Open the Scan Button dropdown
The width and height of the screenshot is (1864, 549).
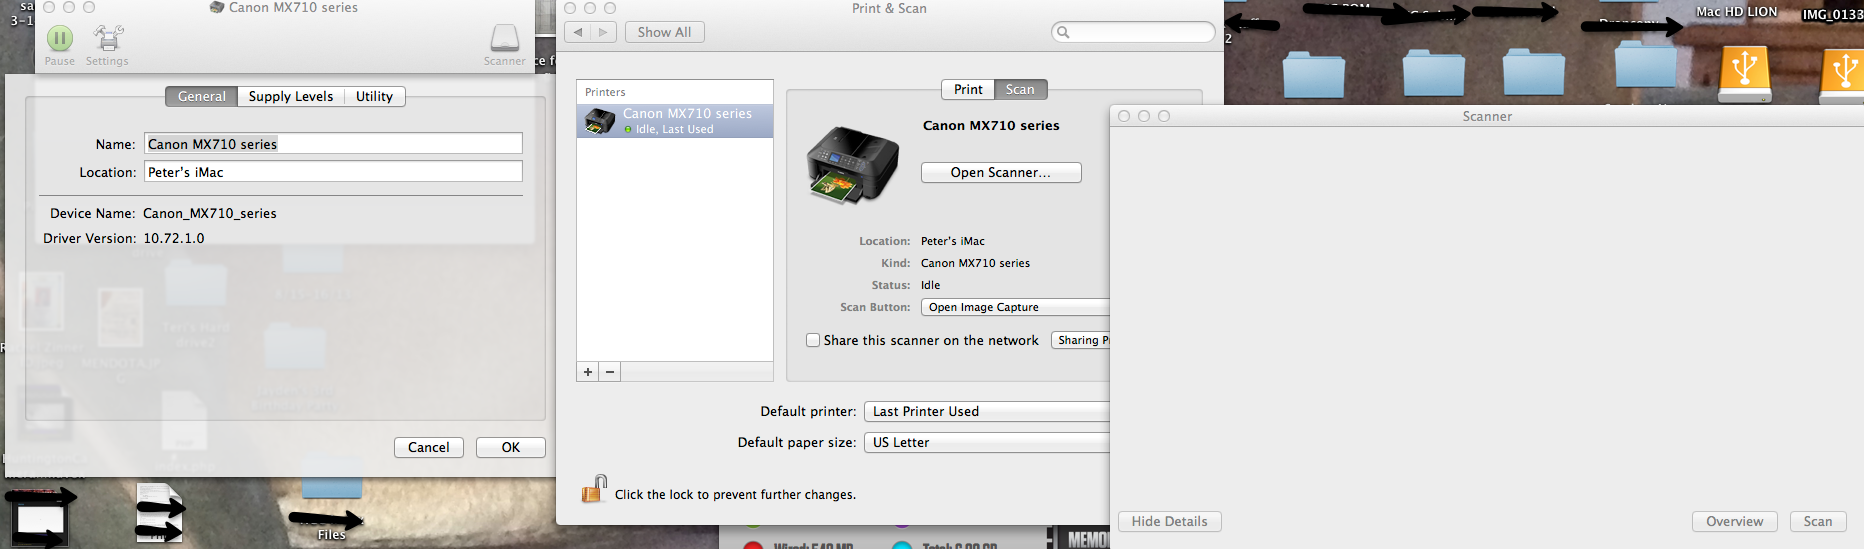(x=1015, y=307)
